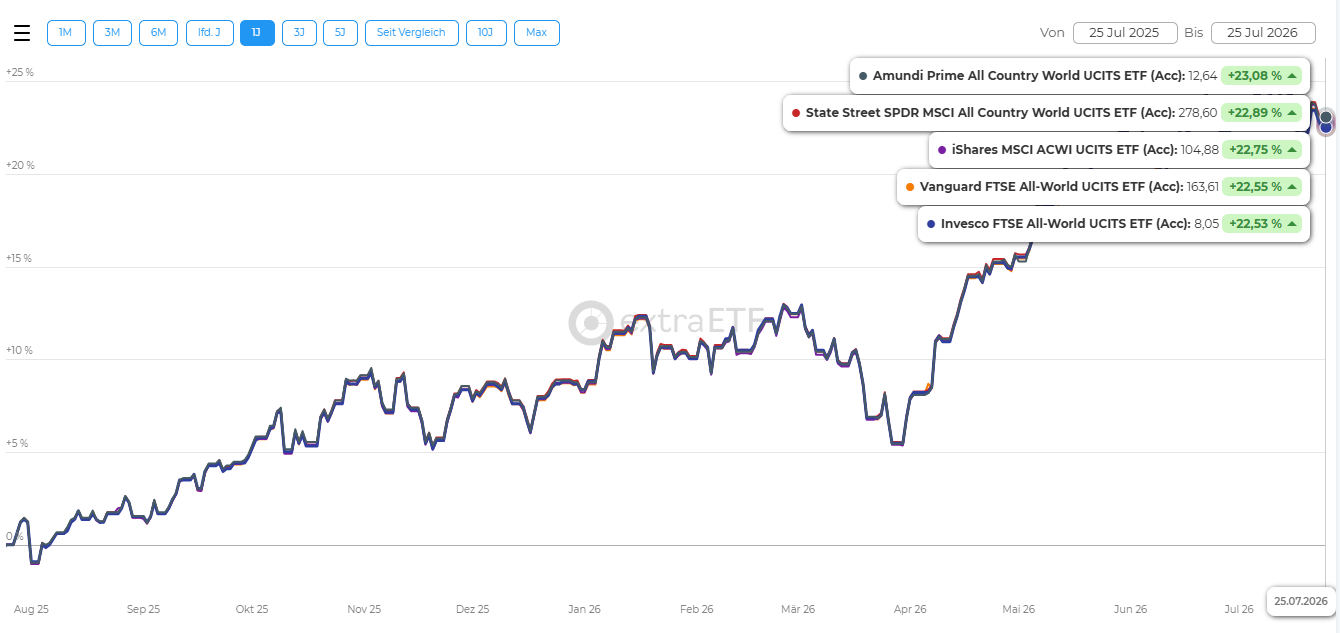Viewport: 1340px width, 633px height.
Task: Select the 10J time range
Action: (485, 33)
